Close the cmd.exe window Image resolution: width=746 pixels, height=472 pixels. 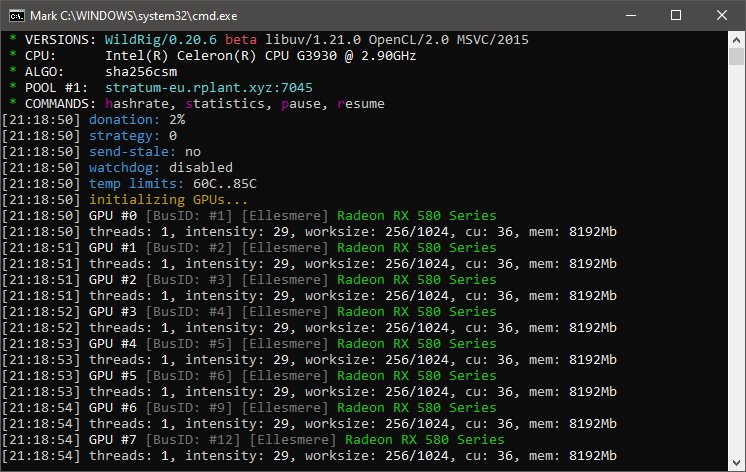tap(721, 15)
